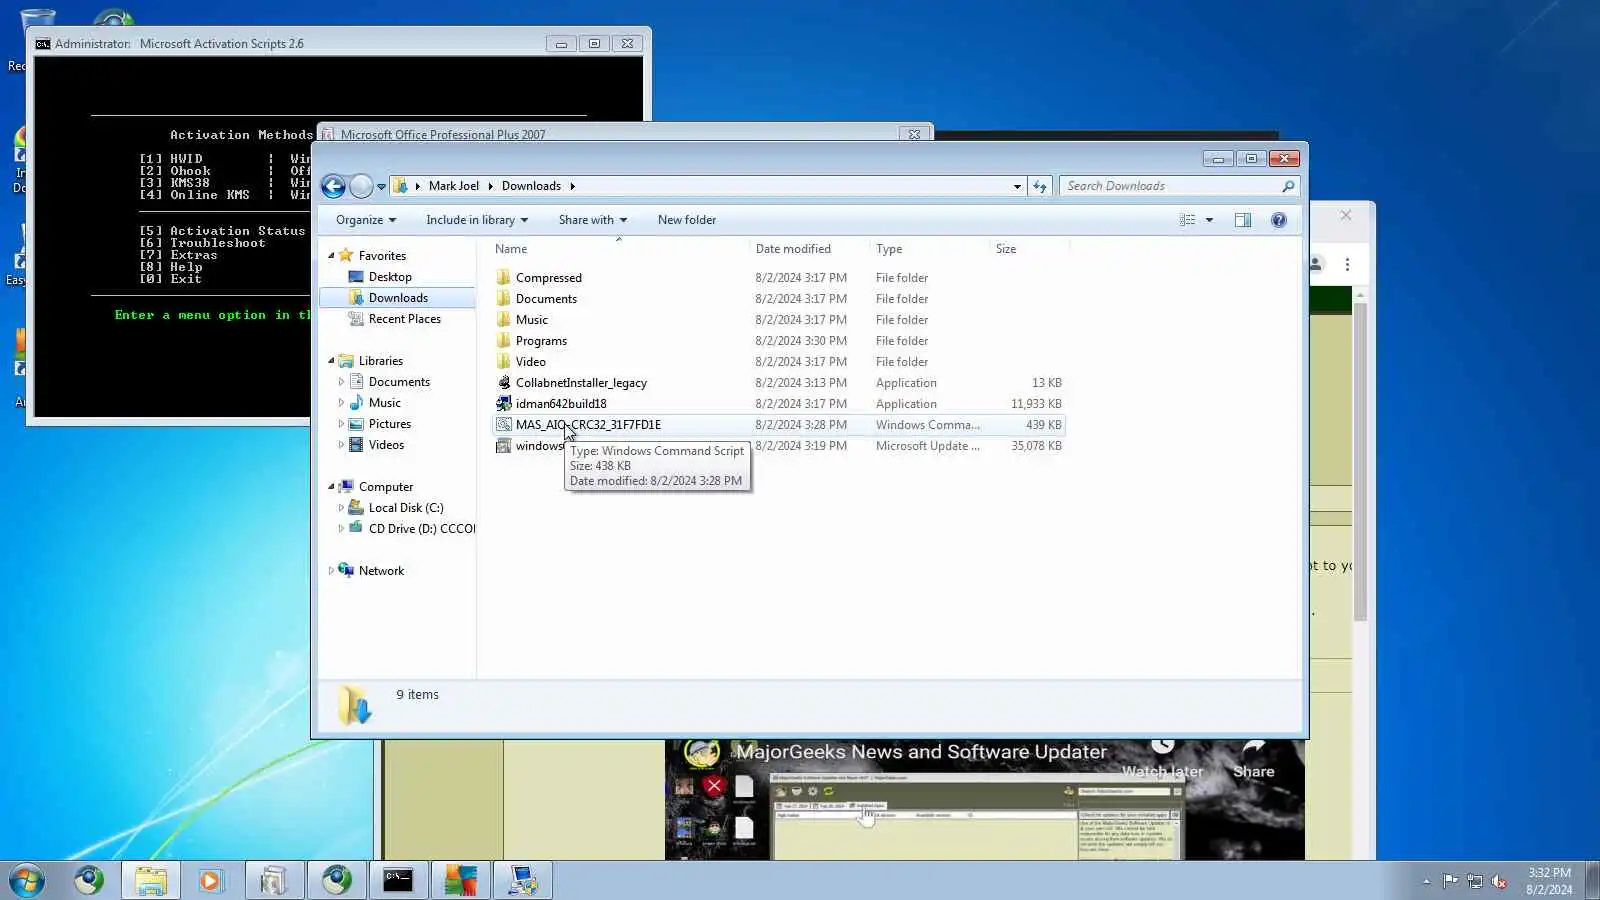Viewport: 1600px width, 900px height.
Task: Click the Microsoft Office setup taskbar icon
Action: tap(274, 881)
